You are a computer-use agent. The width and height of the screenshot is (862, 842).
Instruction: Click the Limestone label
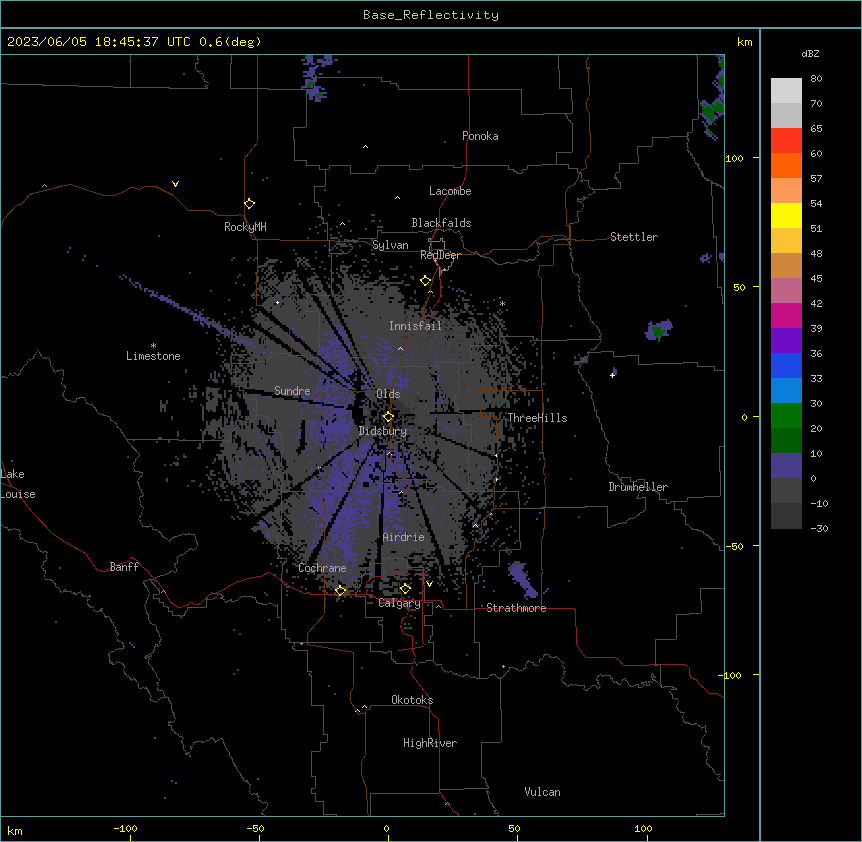(153, 356)
